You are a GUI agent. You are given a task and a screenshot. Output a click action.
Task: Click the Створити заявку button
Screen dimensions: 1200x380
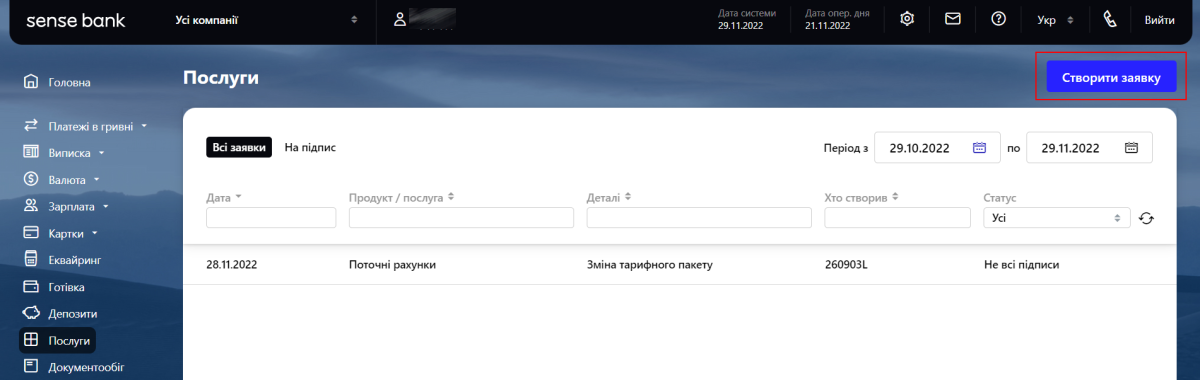(1111, 77)
